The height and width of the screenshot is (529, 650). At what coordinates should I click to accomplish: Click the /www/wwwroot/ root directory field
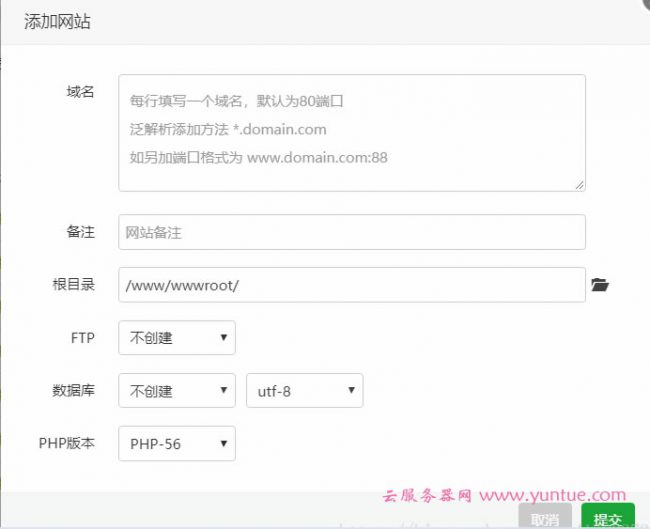pyautogui.click(x=351, y=285)
